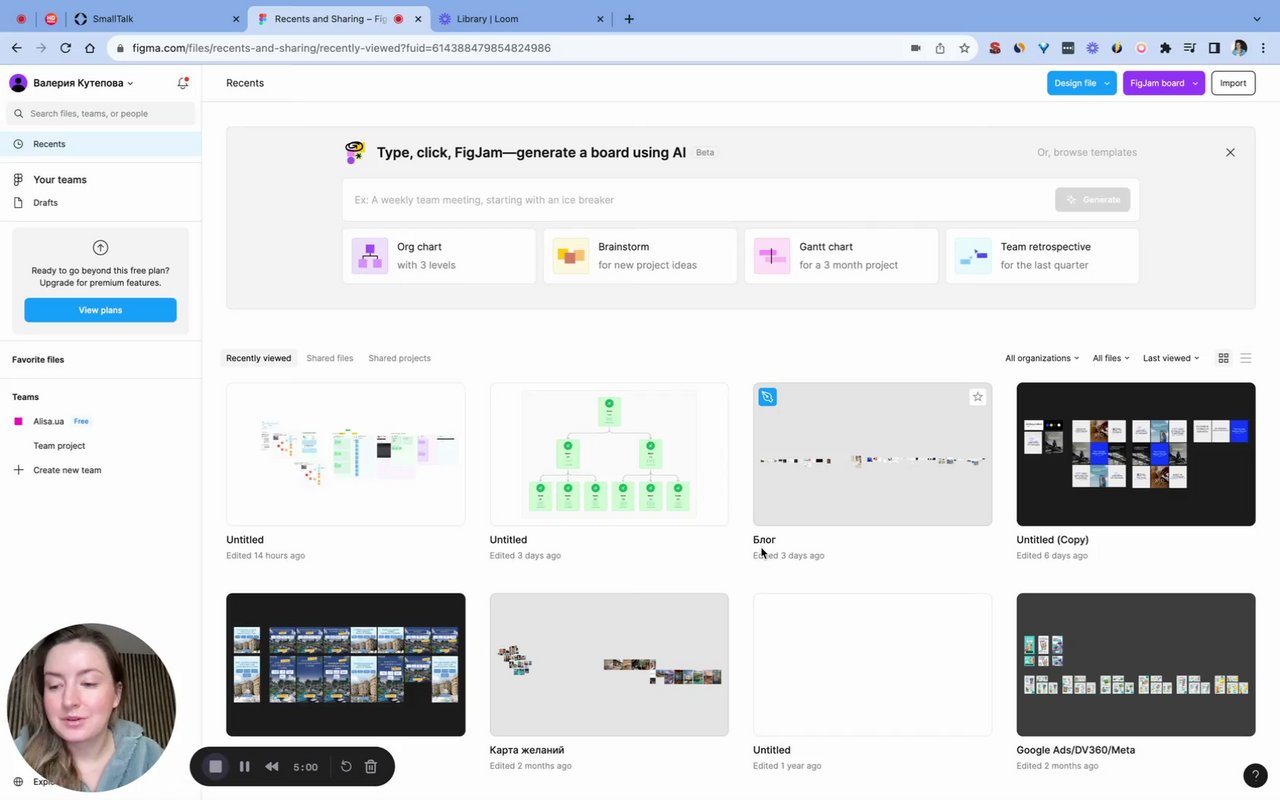The height and width of the screenshot is (800, 1280).
Task: Click the camera icon in address bar
Action: pos(916,48)
